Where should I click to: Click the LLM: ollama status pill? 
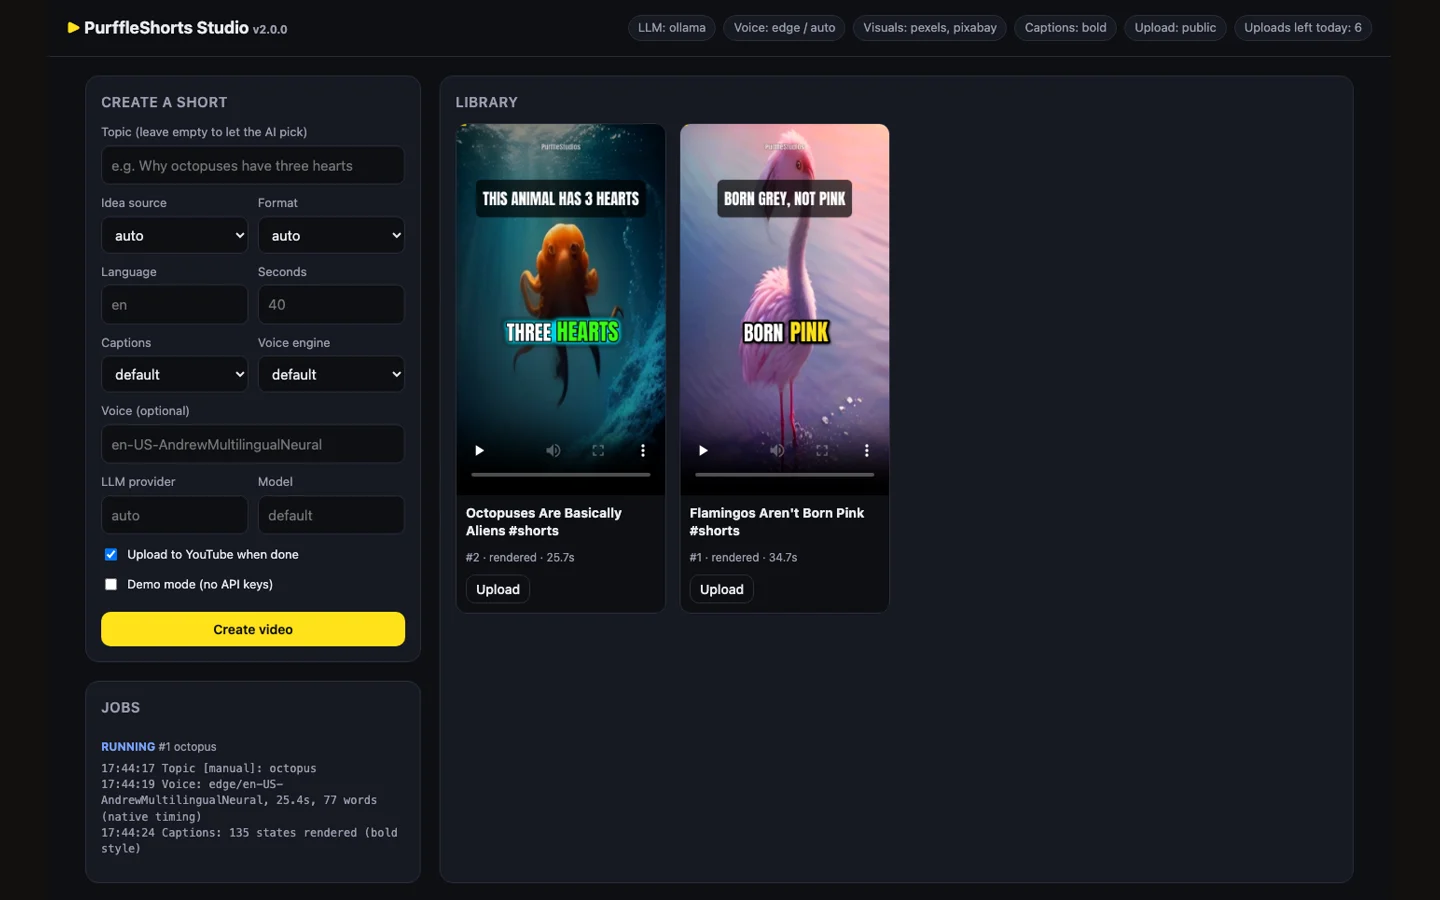pos(672,28)
